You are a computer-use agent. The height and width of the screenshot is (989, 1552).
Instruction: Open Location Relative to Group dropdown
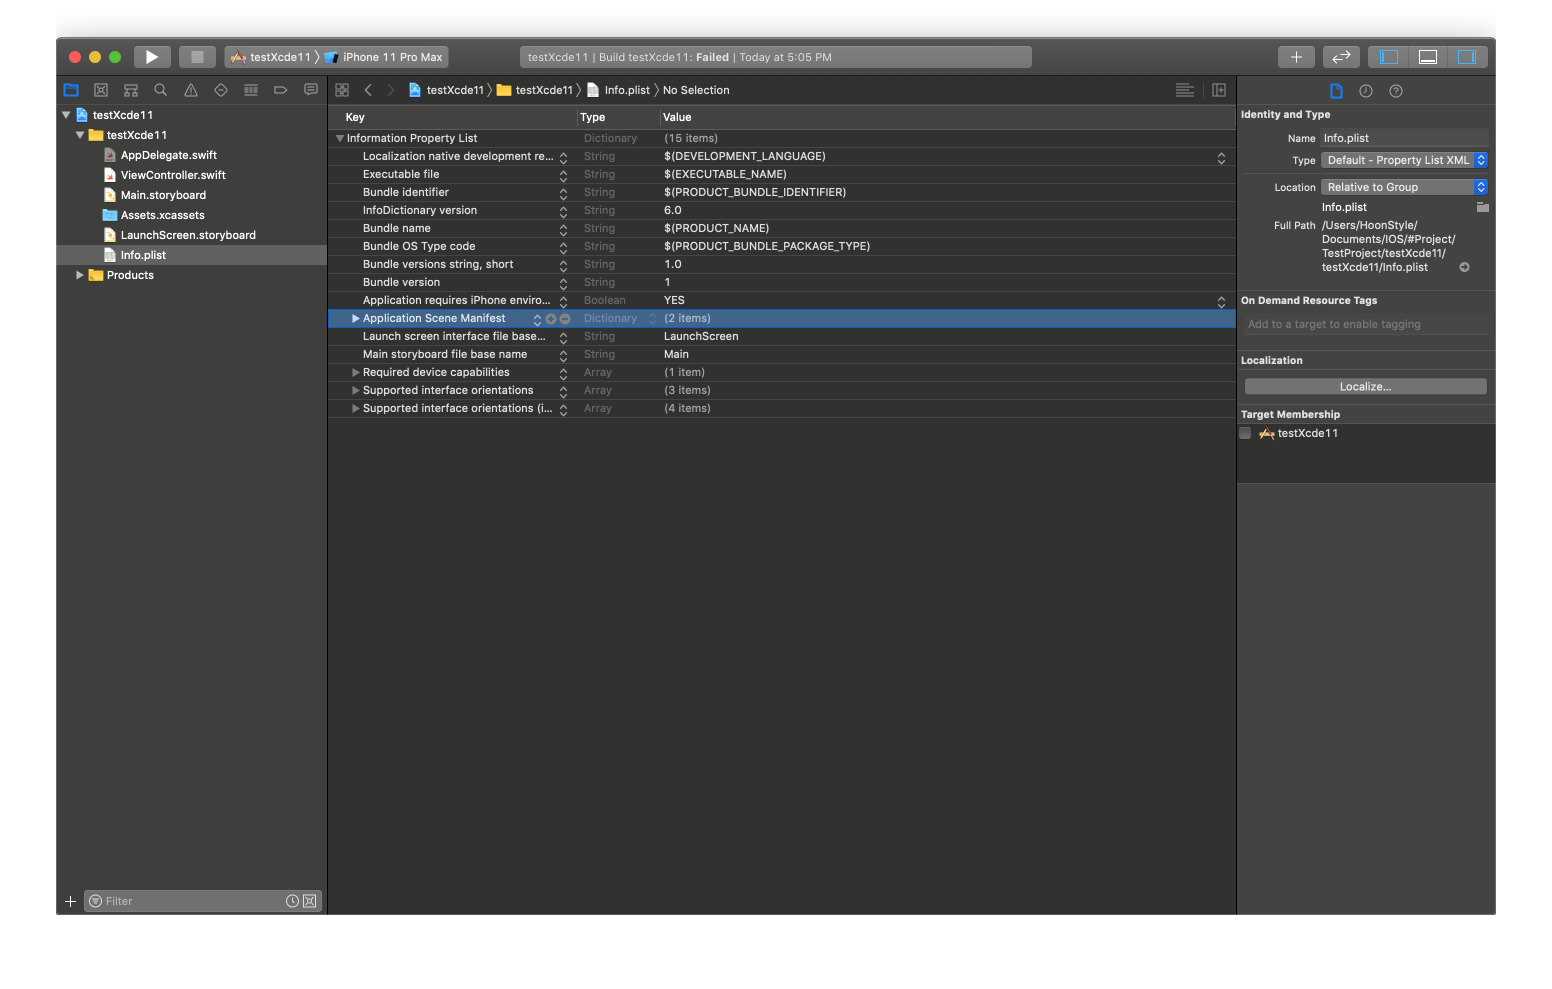[x=1405, y=187]
